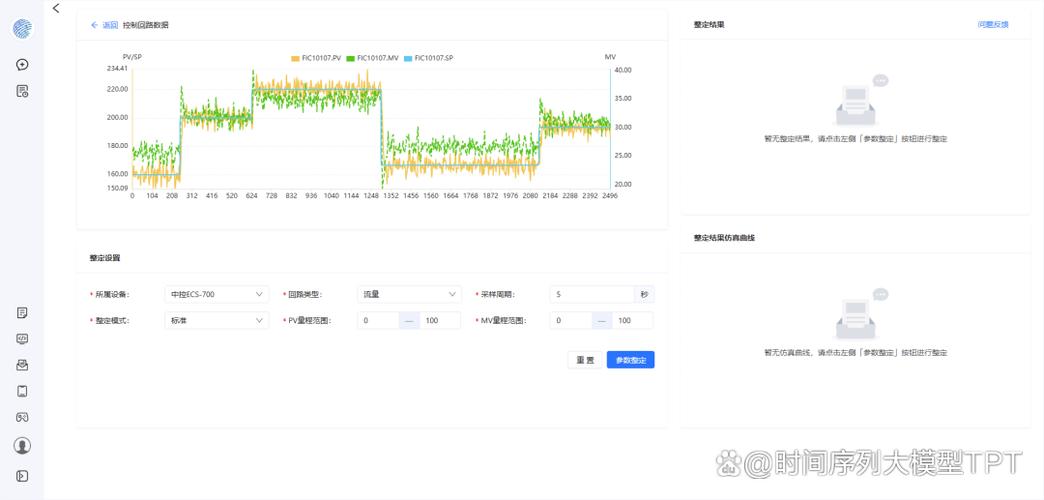Click the PV/SP axis label
The image size is (1044, 500).
tap(132, 57)
